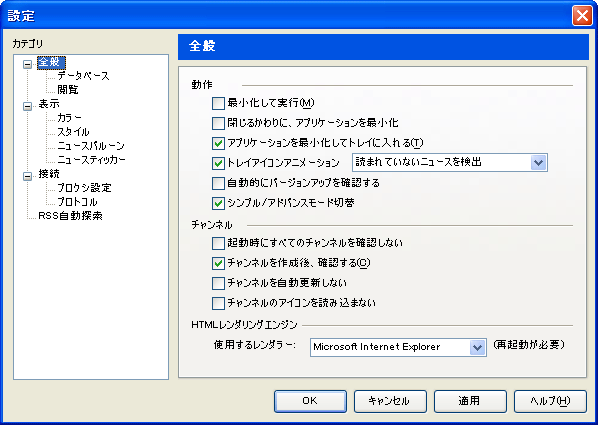Uncheck アプリケーションを最小化してトレイに入れる option
The image size is (598, 425).
[x=218, y=143]
